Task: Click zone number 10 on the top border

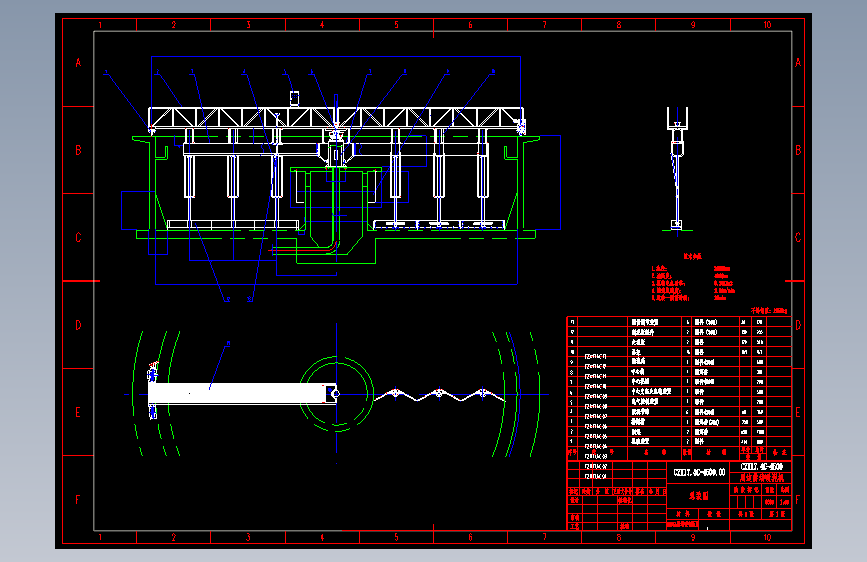Action: tap(767, 25)
